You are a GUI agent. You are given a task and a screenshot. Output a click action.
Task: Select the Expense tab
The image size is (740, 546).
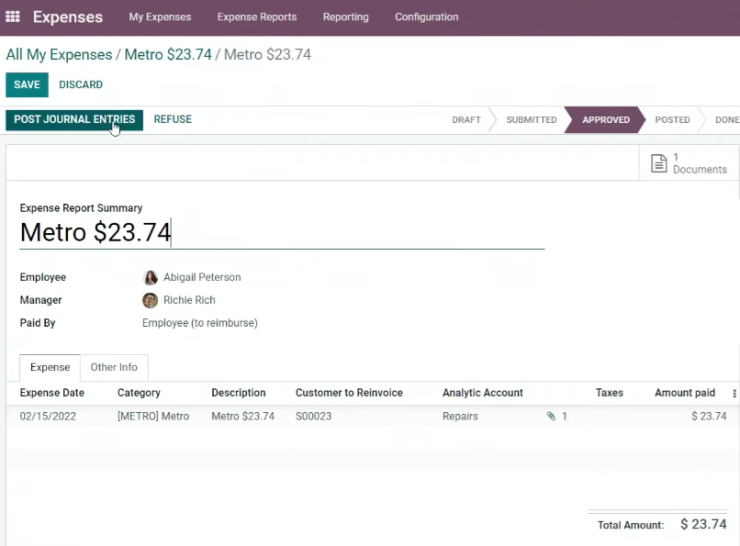coord(50,367)
